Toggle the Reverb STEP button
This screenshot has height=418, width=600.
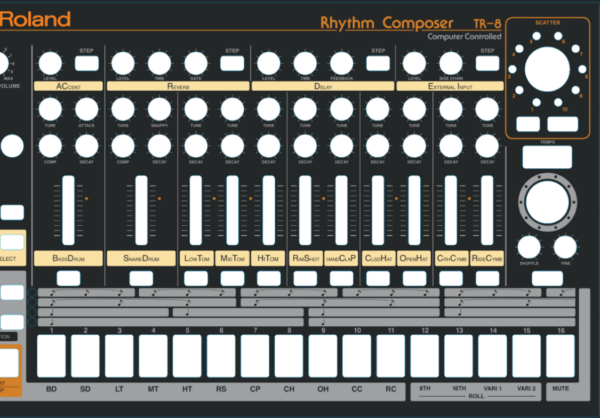pos(232,63)
